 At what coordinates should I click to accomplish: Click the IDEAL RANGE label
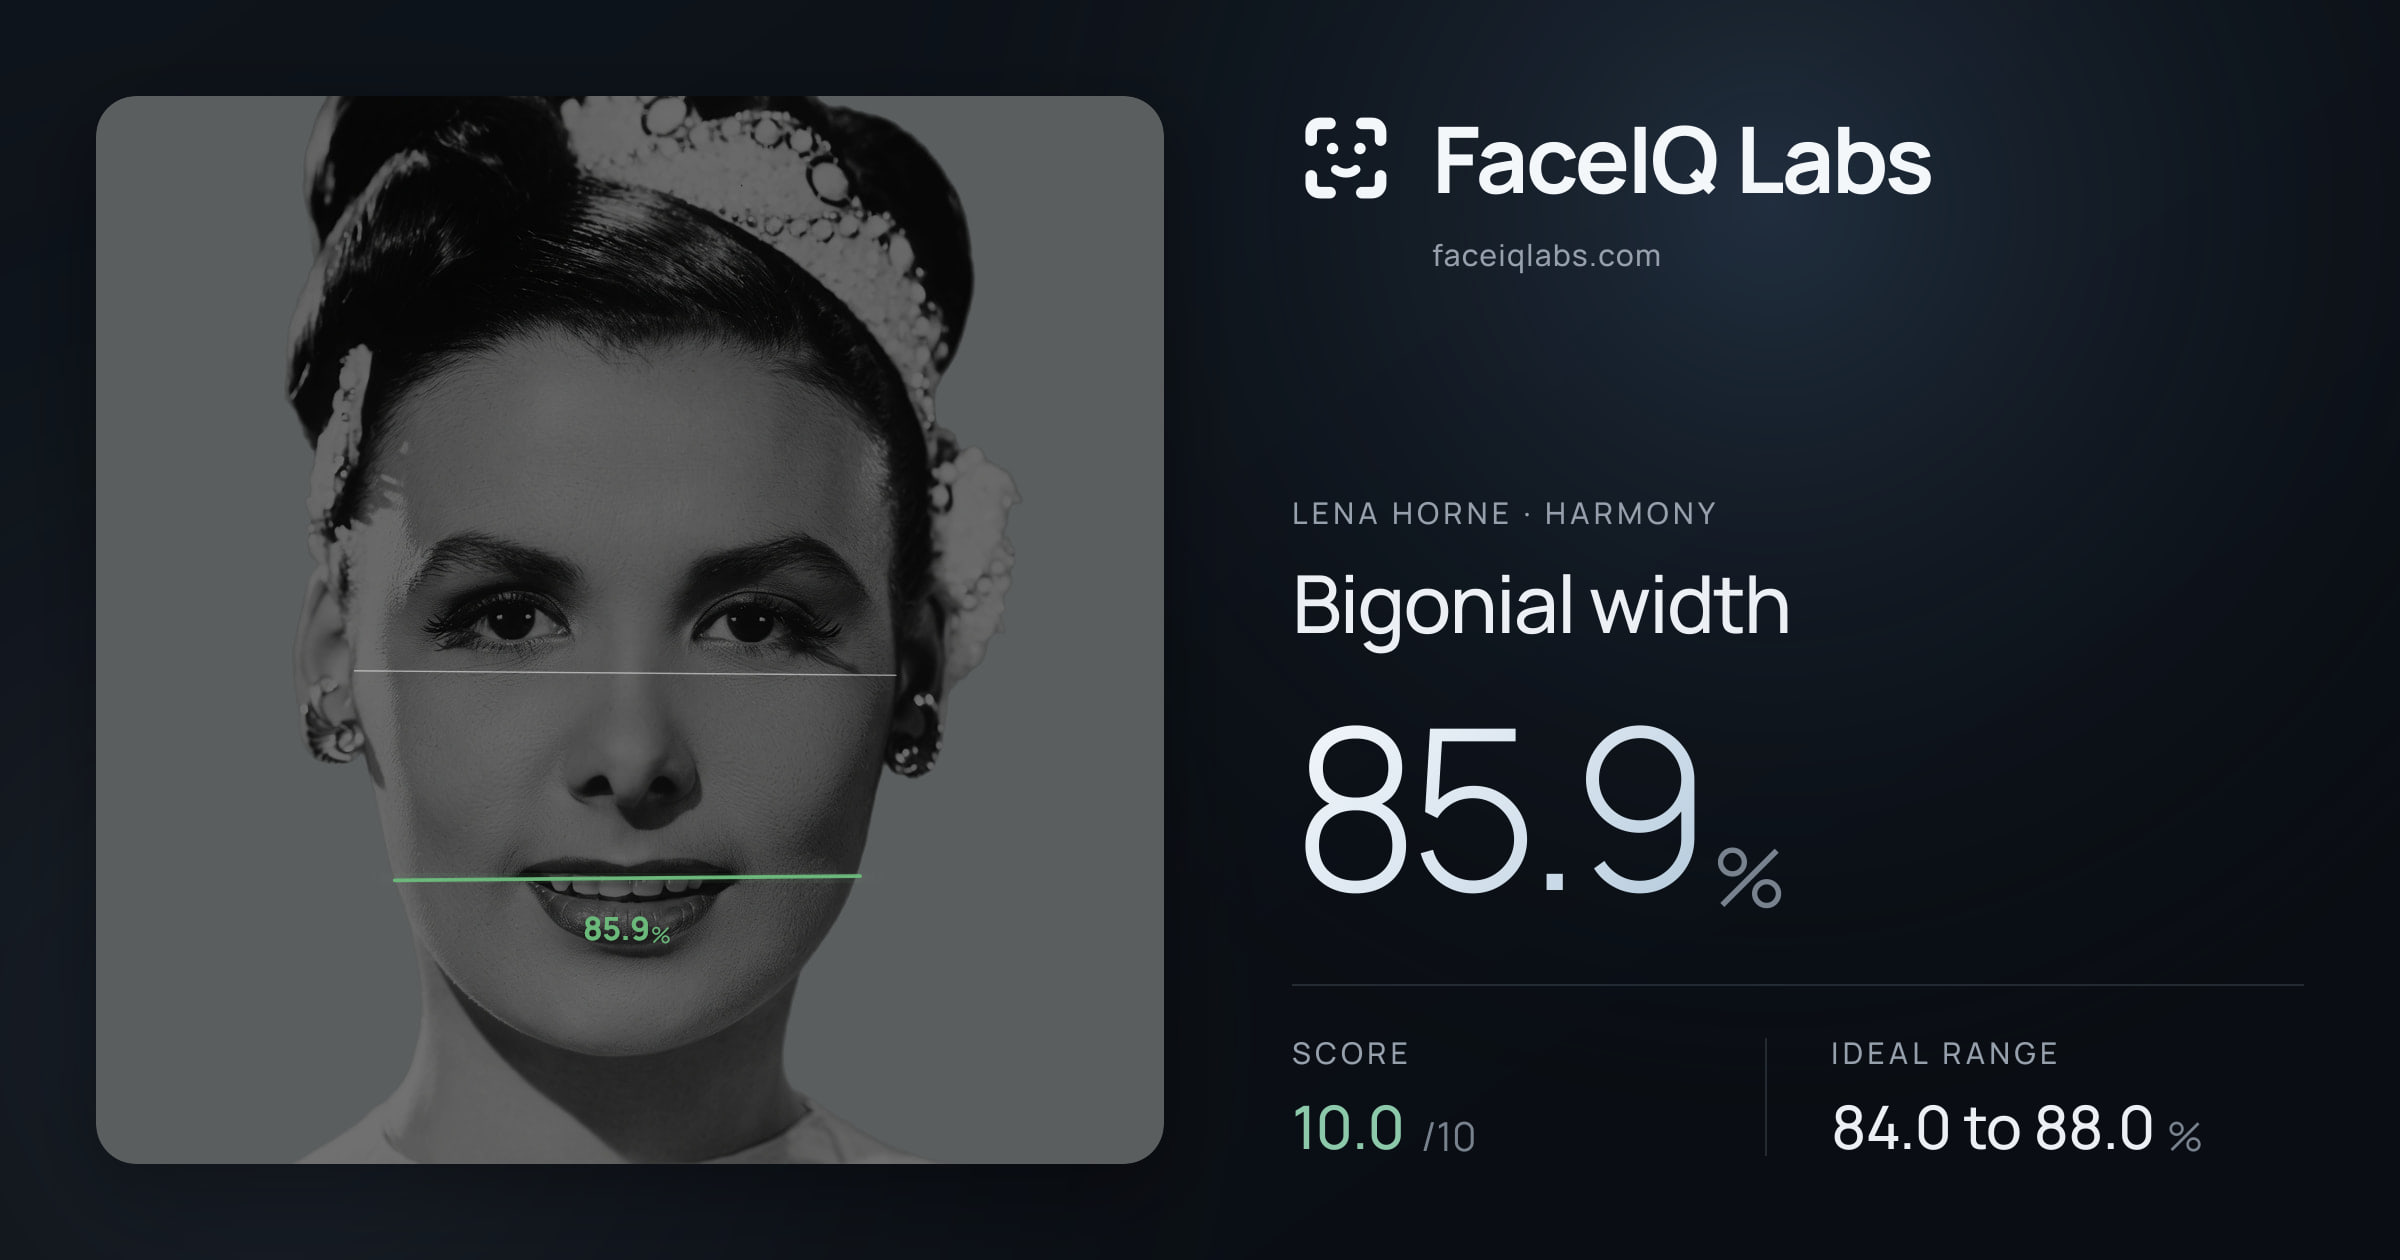point(1944,1053)
